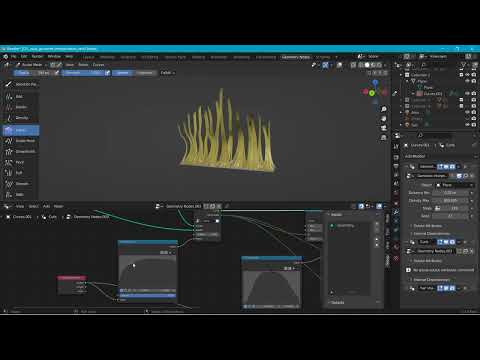480x360 pixels.
Task: Open the Add Modifier dropdown
Action: 440,156
